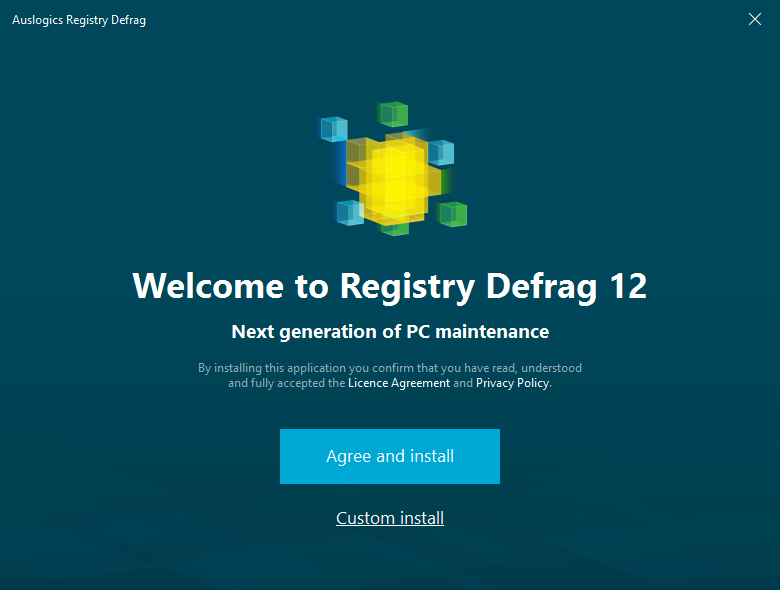This screenshot has height=590, width=780.
Task: Open the Licence Agreement link
Action: (399, 383)
